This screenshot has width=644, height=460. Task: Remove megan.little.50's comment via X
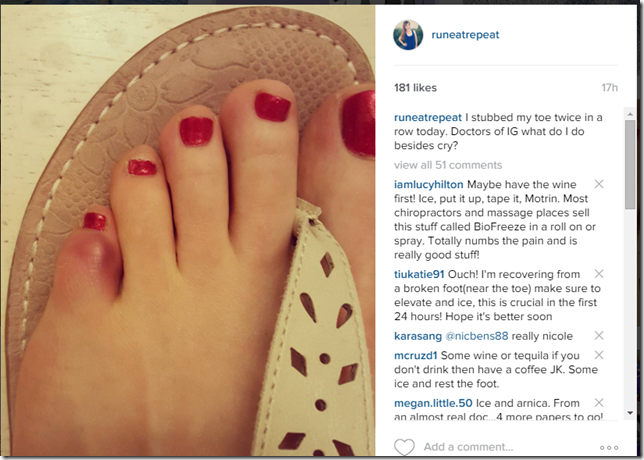(x=599, y=402)
